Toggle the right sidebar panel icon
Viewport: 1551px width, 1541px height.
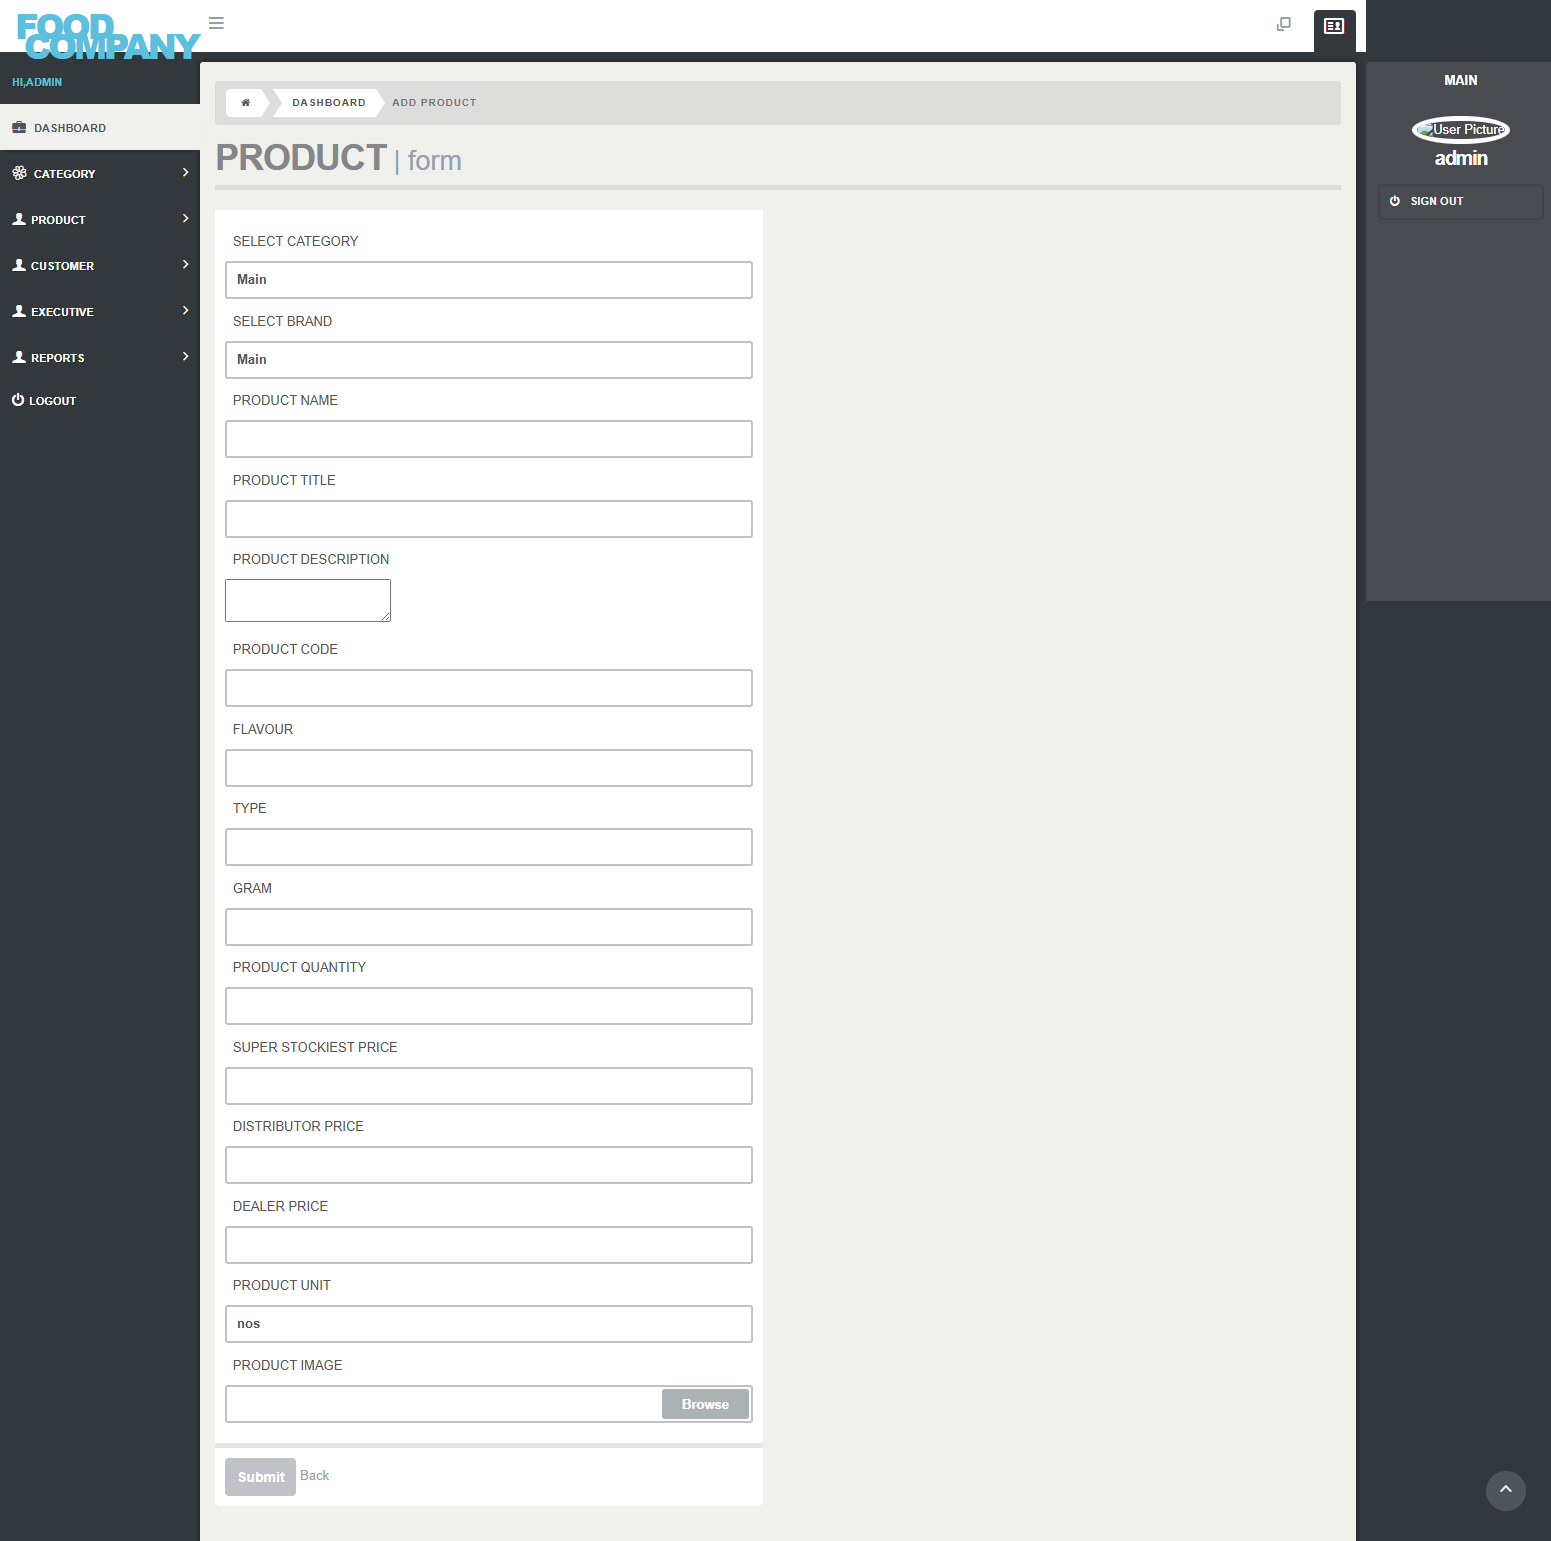tap(1334, 27)
